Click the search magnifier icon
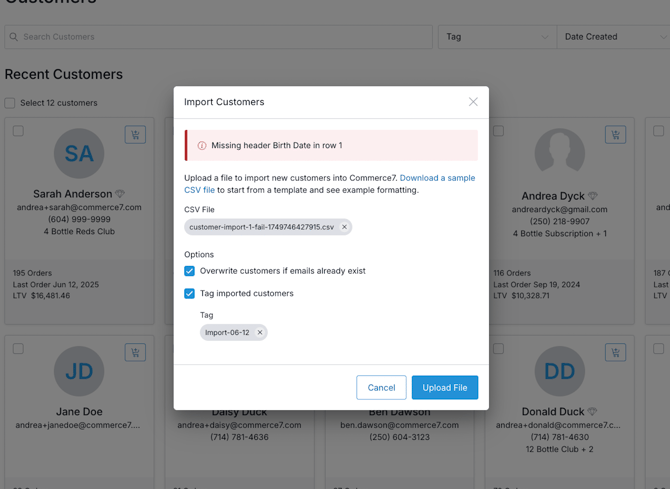Screen dimensions: 670x489 (14, 37)
